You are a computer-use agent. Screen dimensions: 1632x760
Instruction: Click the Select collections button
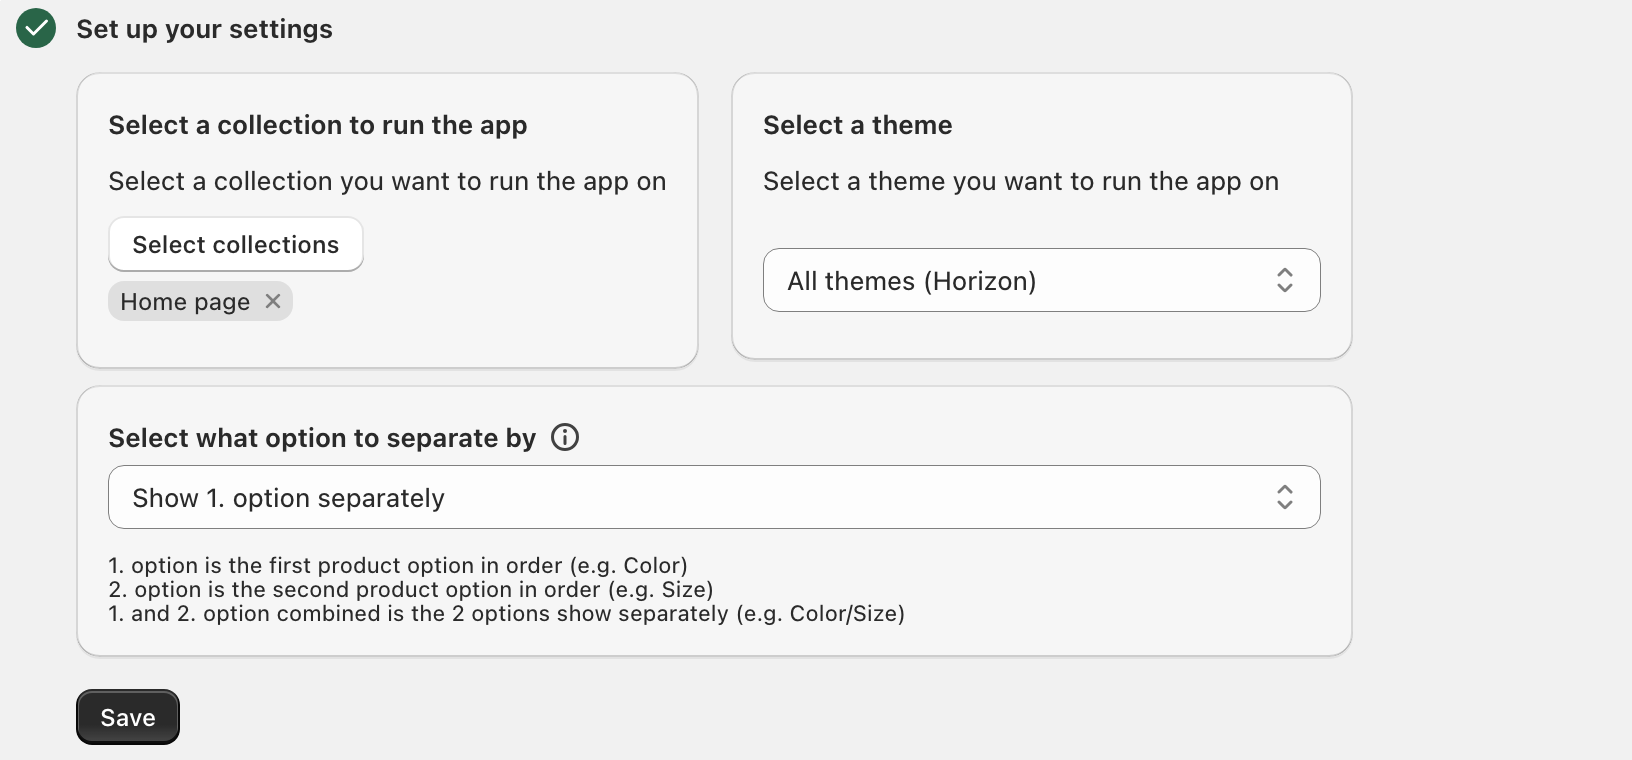[236, 244]
